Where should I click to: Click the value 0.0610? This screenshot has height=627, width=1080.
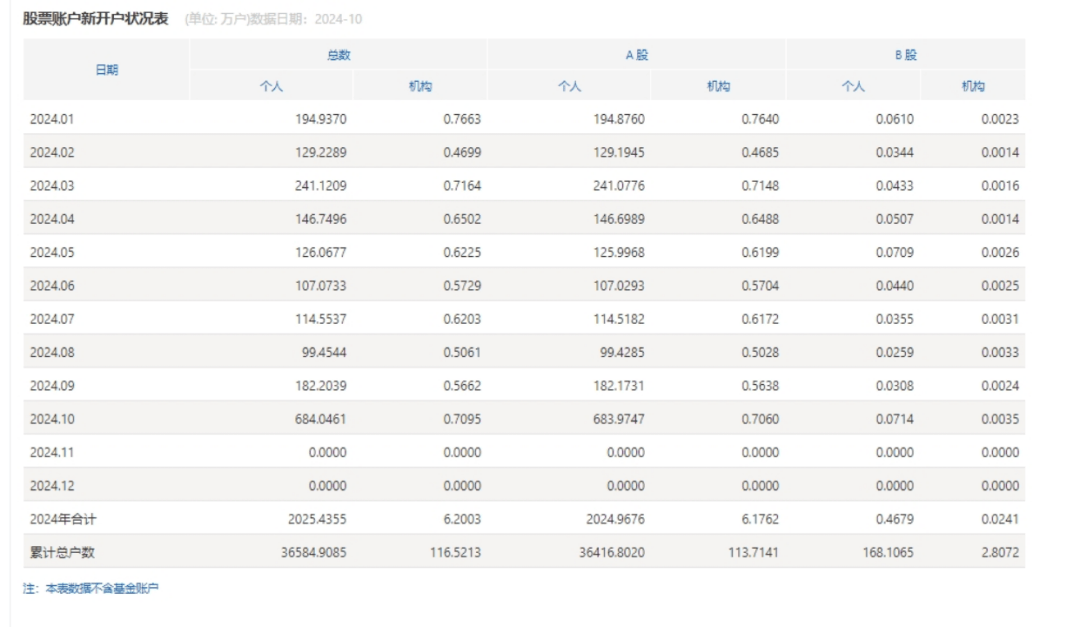tap(895, 119)
